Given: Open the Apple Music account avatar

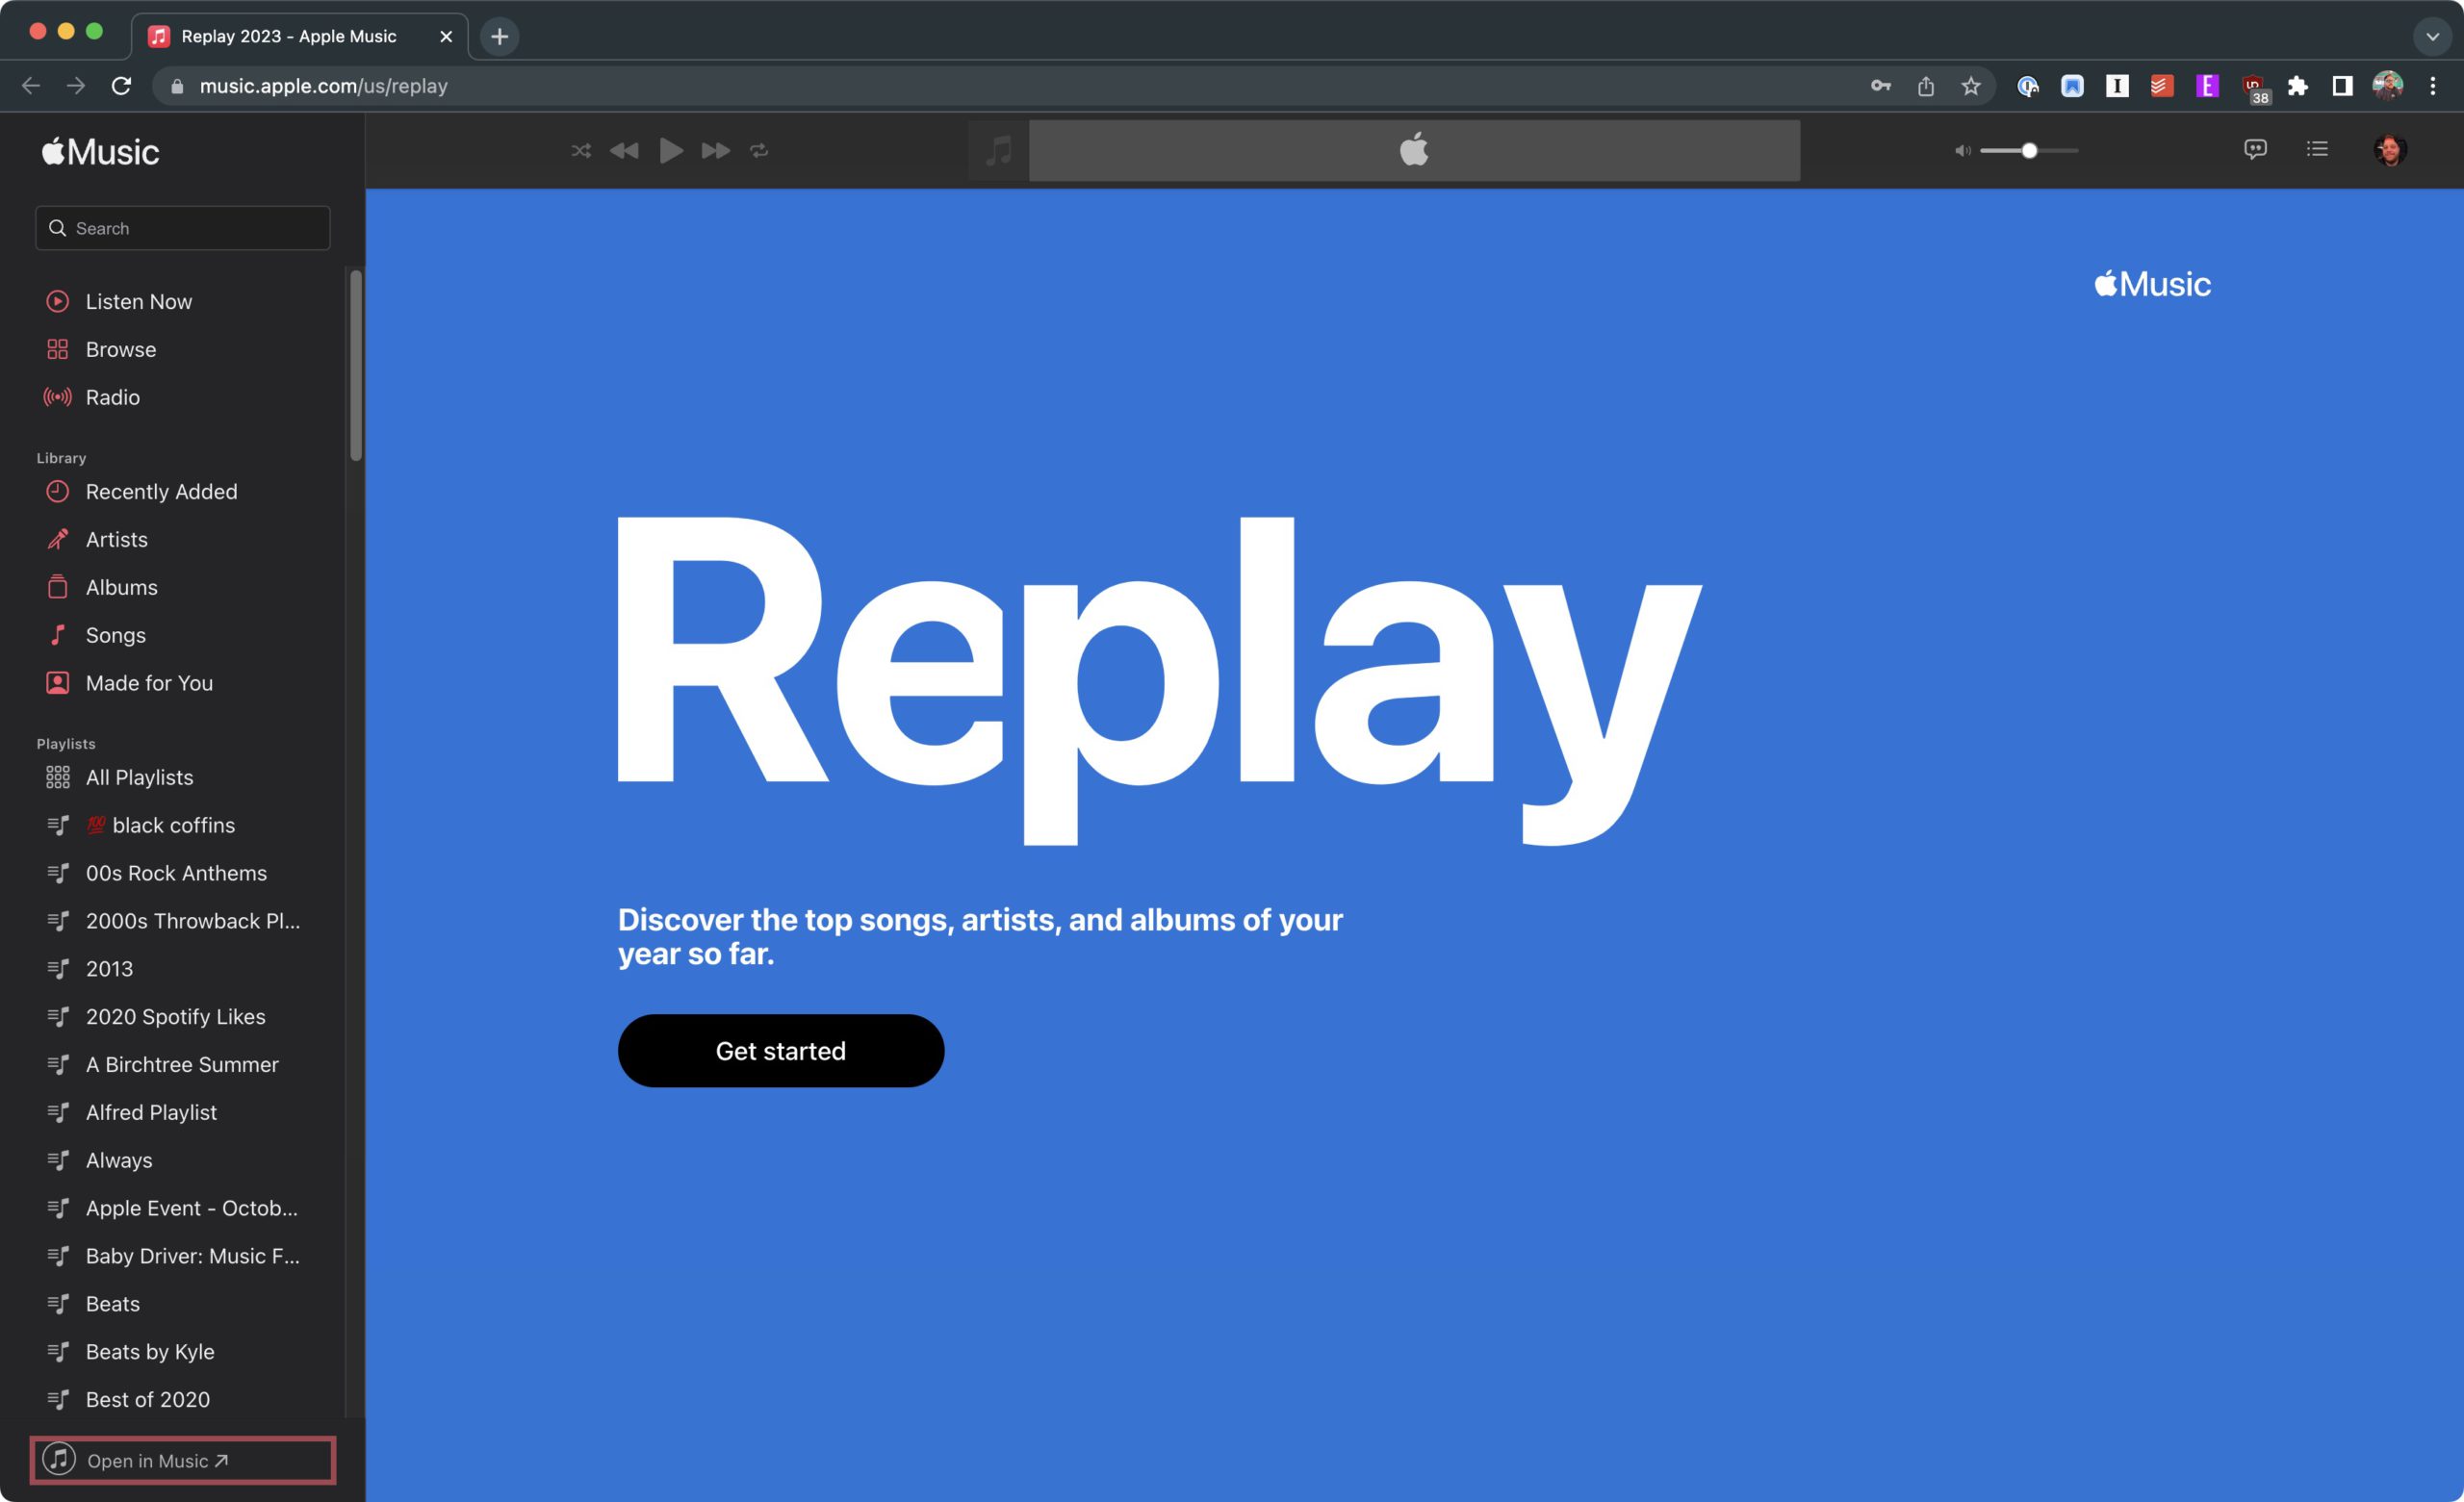Looking at the screenshot, I should point(2390,150).
